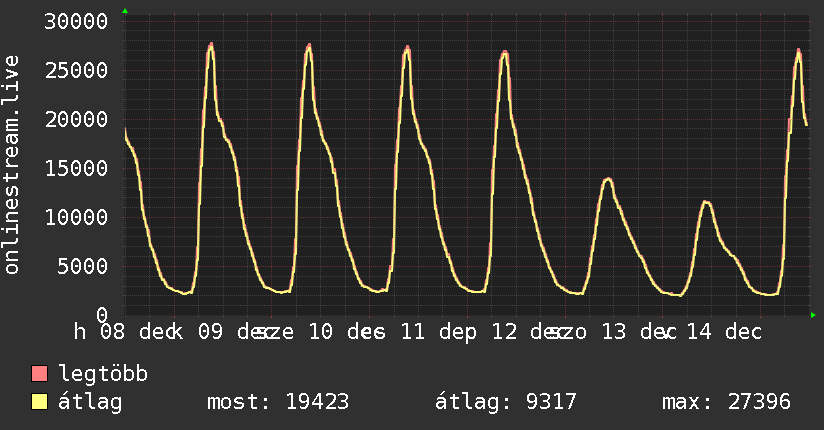Click the 30000 y-axis label

pos(76,22)
